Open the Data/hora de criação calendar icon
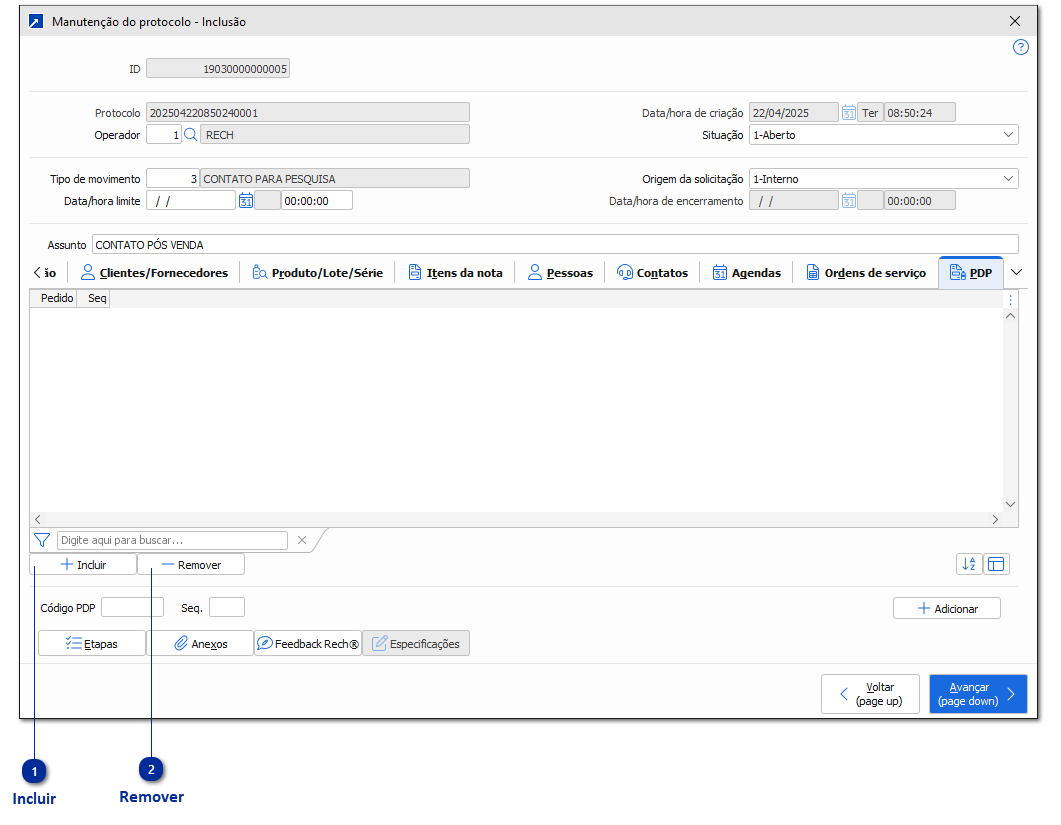 click(x=849, y=113)
